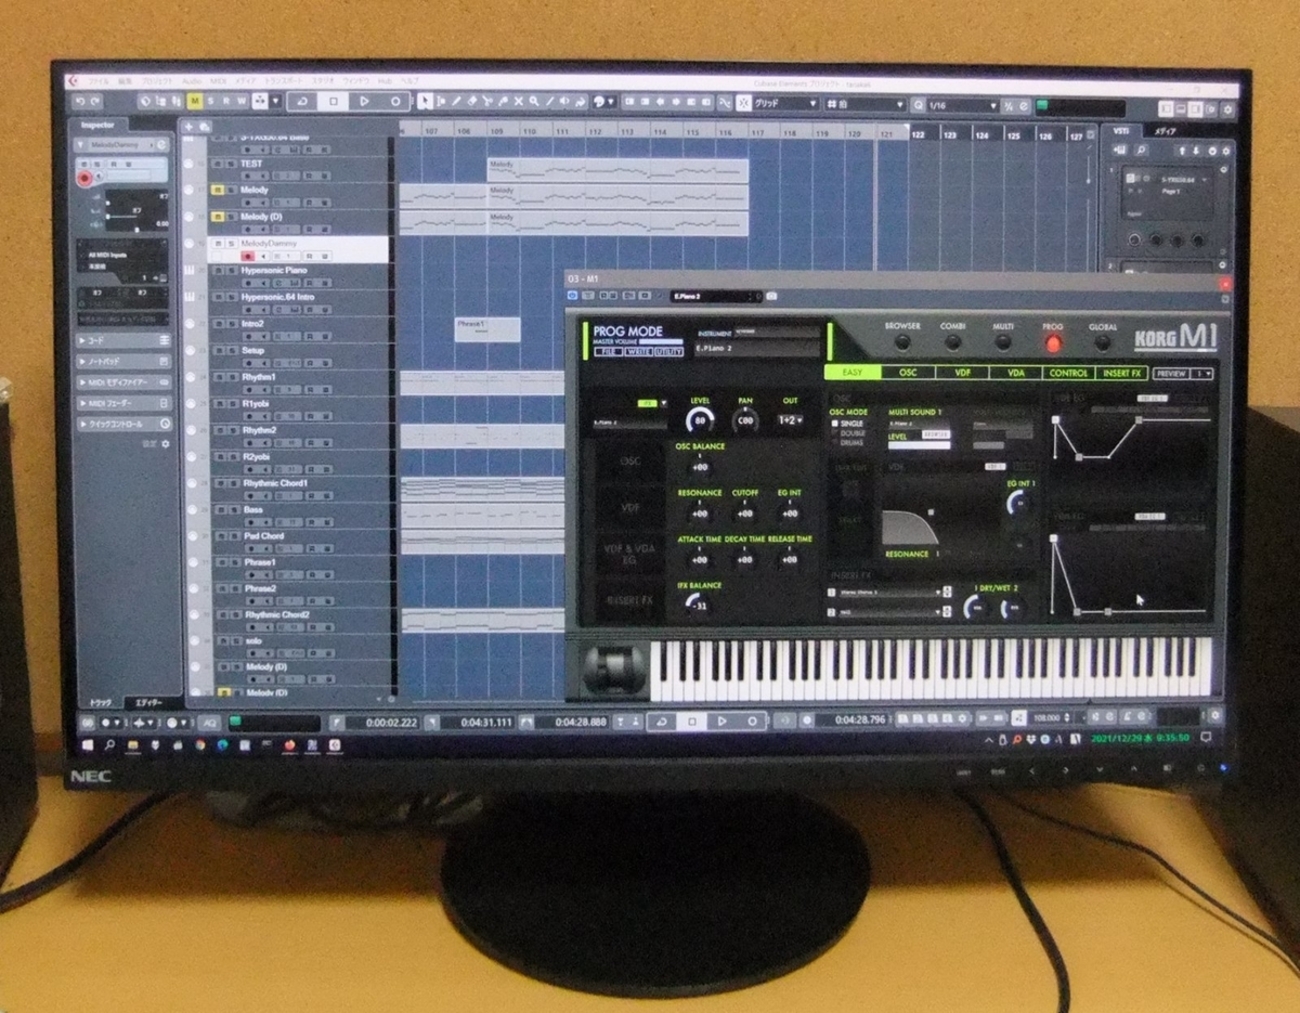Toggle global Write automation W button

(x=242, y=101)
